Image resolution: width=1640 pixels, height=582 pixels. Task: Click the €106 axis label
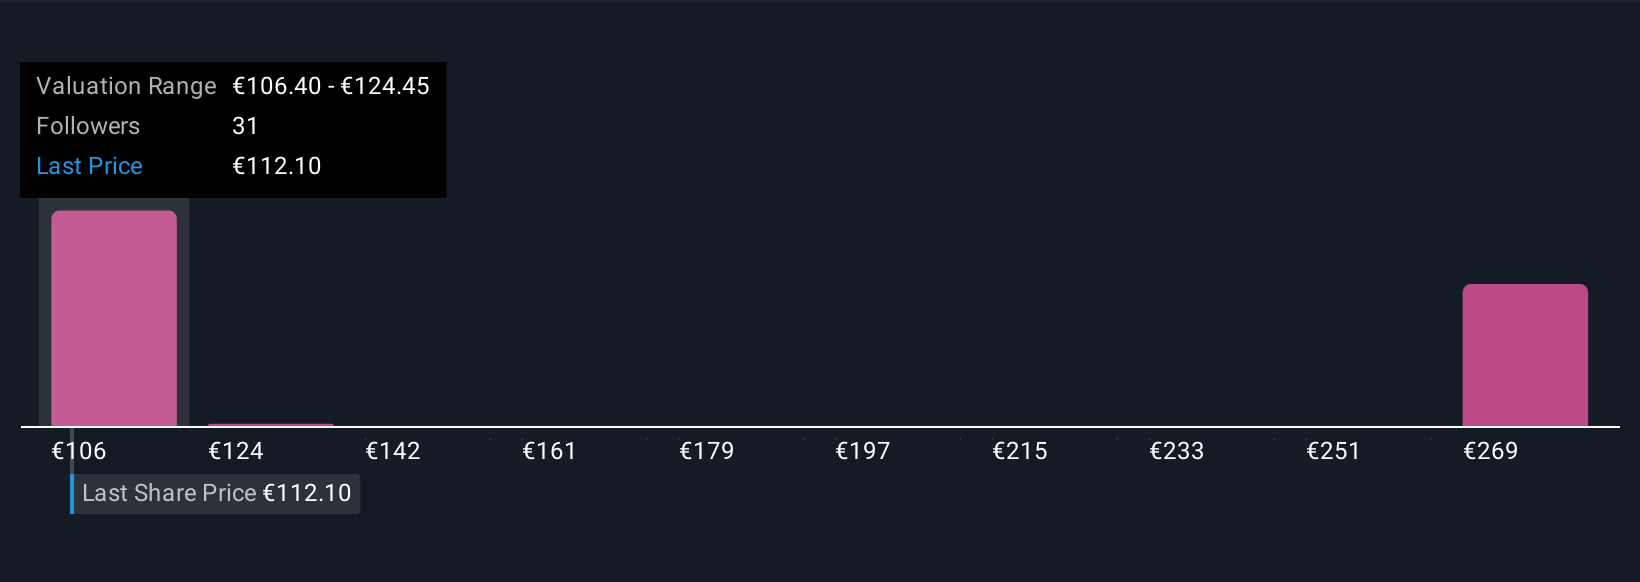coord(79,451)
